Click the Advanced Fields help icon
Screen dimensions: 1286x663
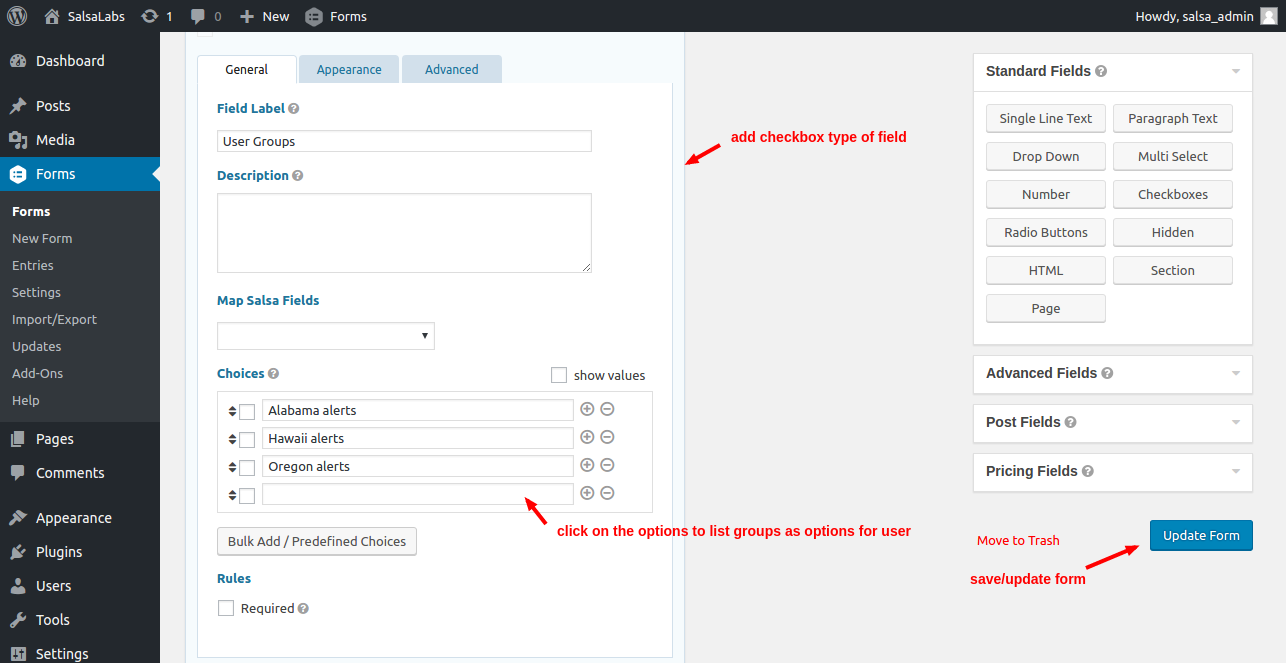pyautogui.click(x=1107, y=373)
